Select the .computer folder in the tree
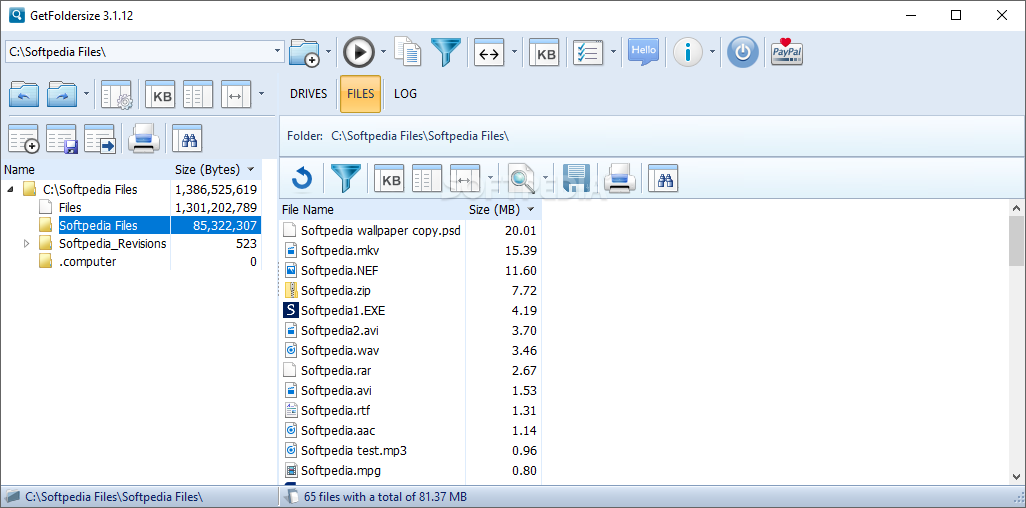 coord(87,261)
